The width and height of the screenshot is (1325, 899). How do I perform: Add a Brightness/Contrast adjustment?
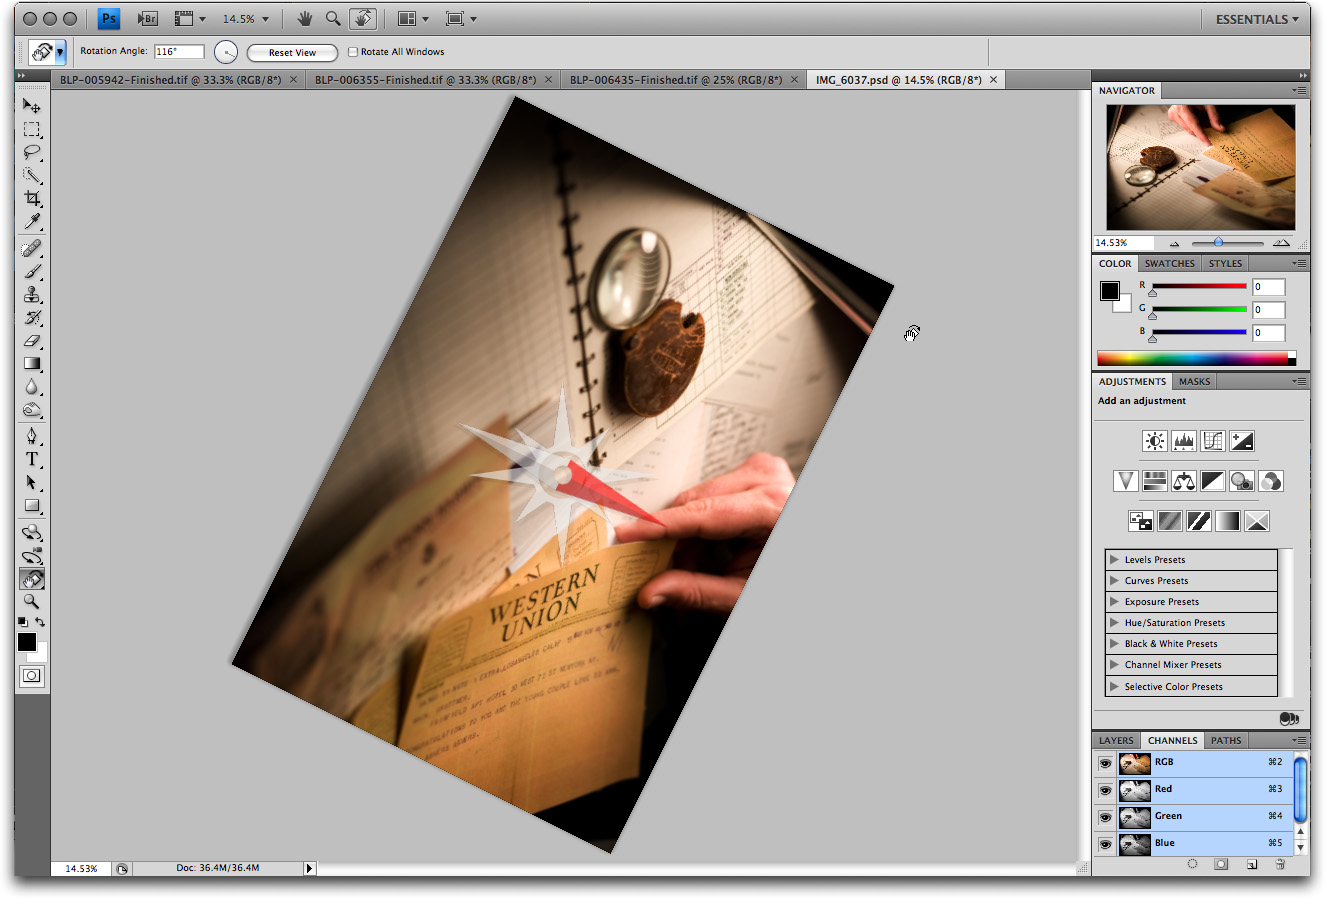(x=1154, y=441)
